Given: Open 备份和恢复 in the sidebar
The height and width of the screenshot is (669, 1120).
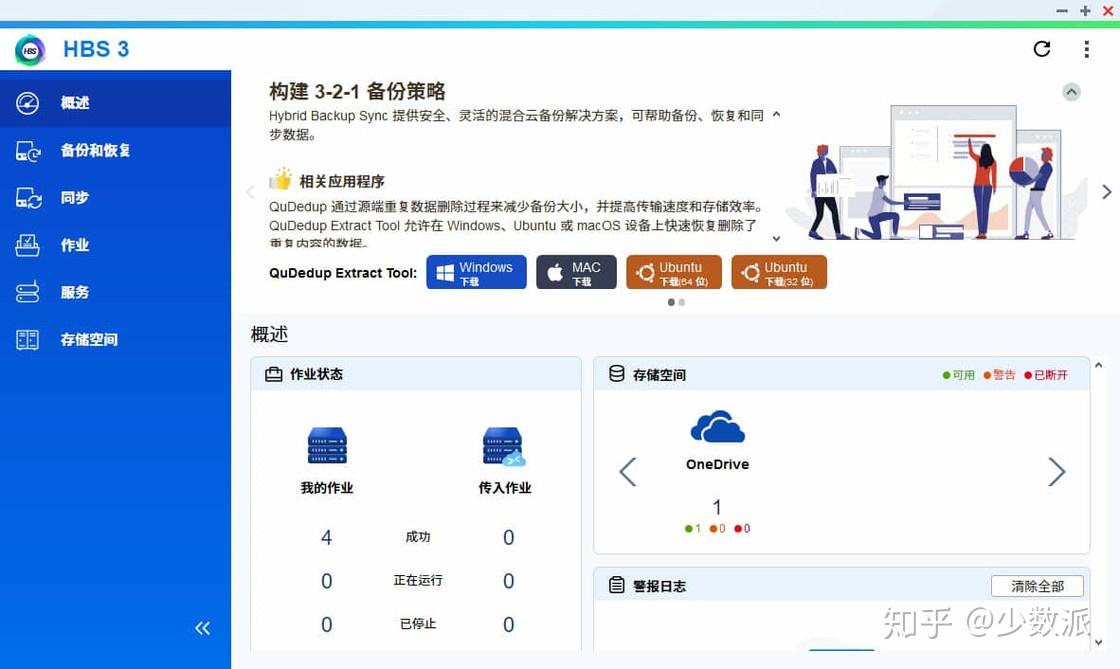Looking at the screenshot, I should [116, 150].
